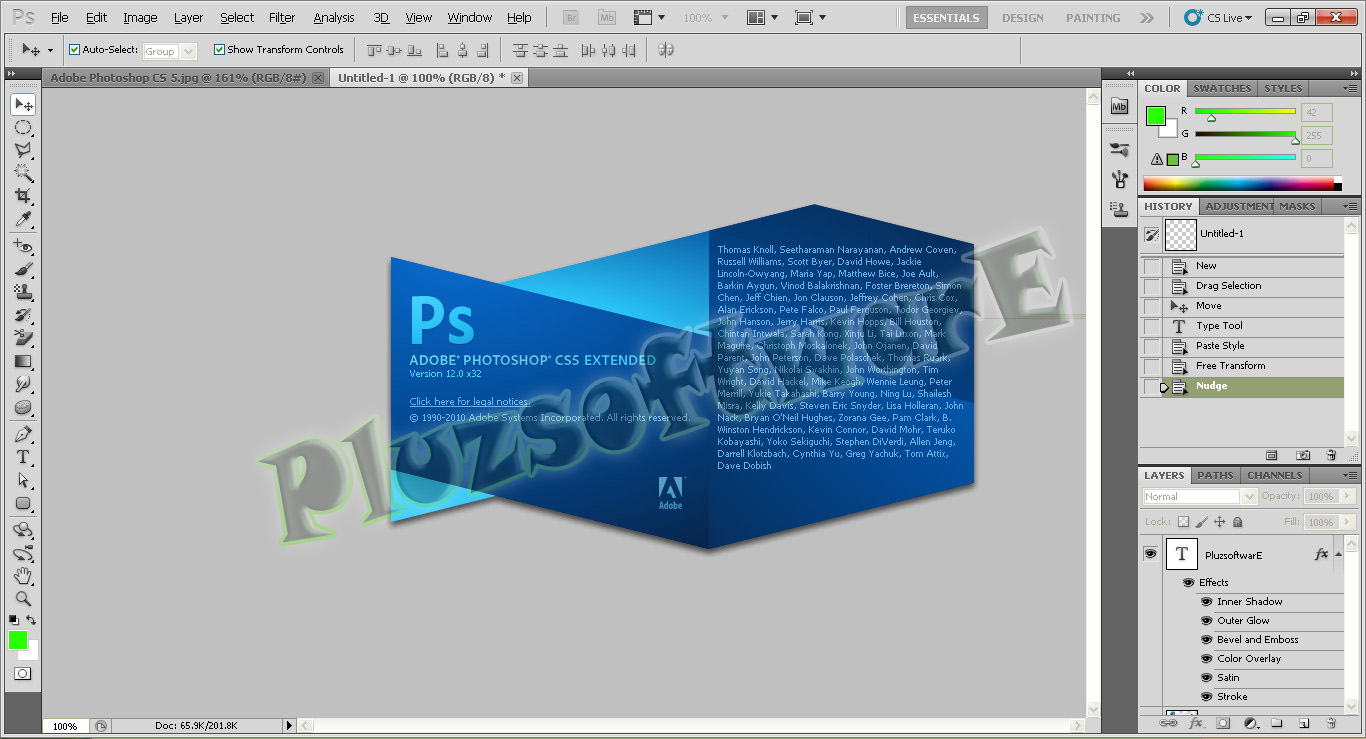The image size is (1366, 739).
Task: Select the Magic Wand tool
Action: click(23, 173)
